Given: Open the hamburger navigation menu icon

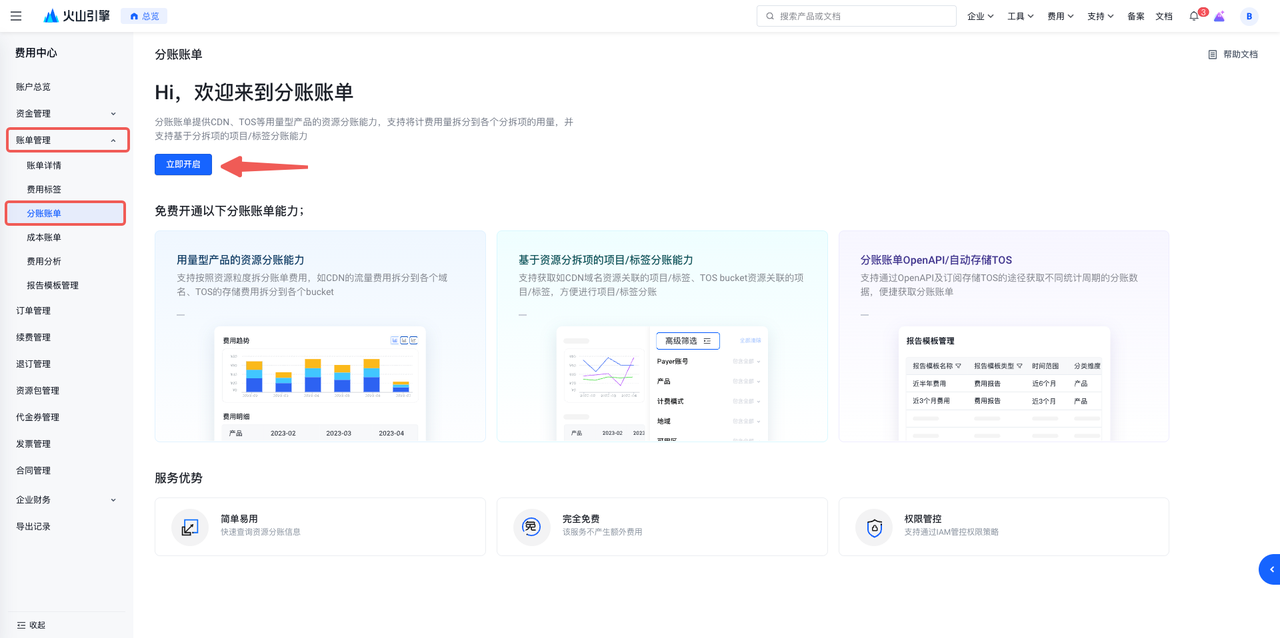Looking at the screenshot, I should (x=16, y=16).
